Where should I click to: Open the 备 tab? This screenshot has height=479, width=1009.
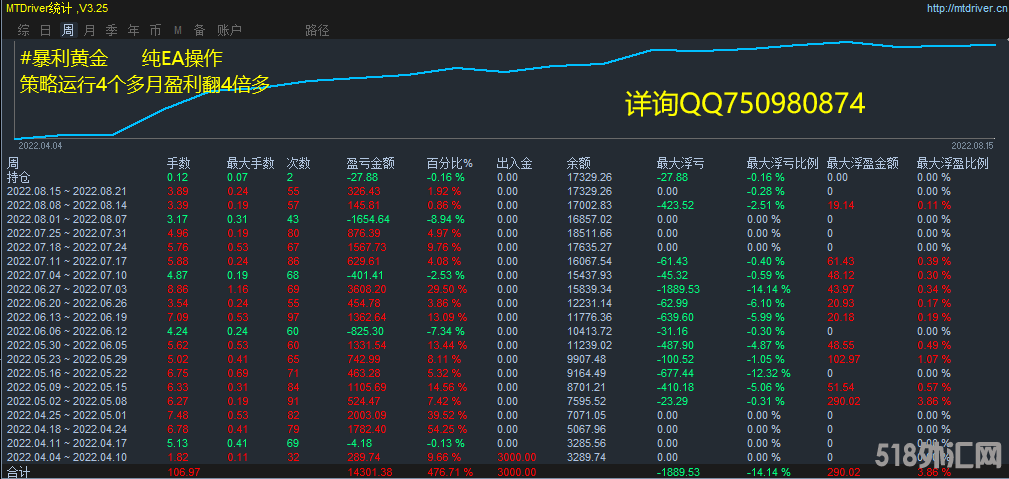click(x=199, y=30)
